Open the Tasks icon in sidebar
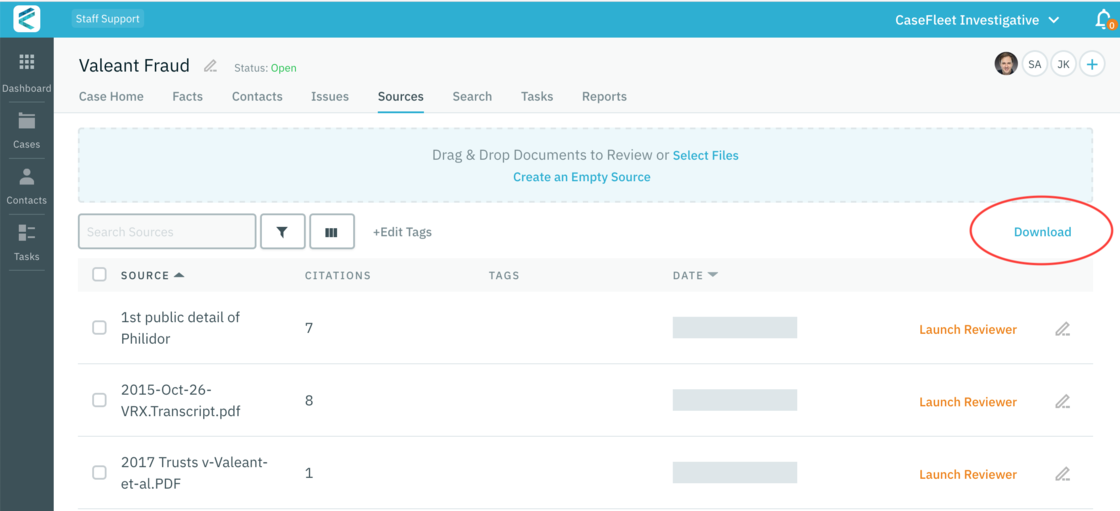1120x511 pixels. pos(26,234)
